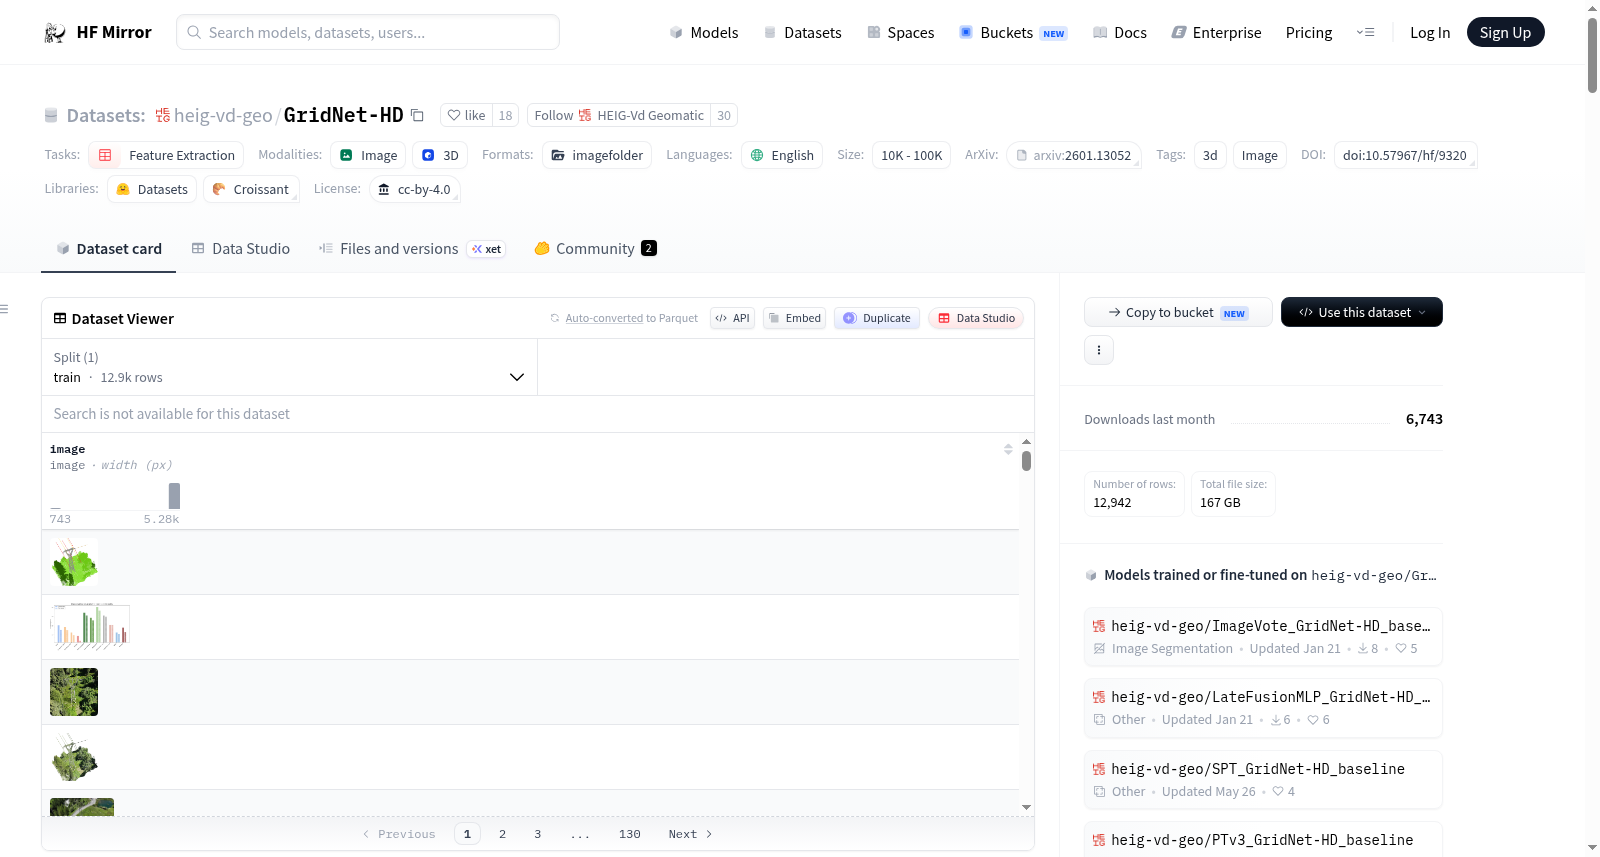
Task: Click the doi:10.57967/hf/9320 tag
Action: pyautogui.click(x=1405, y=155)
